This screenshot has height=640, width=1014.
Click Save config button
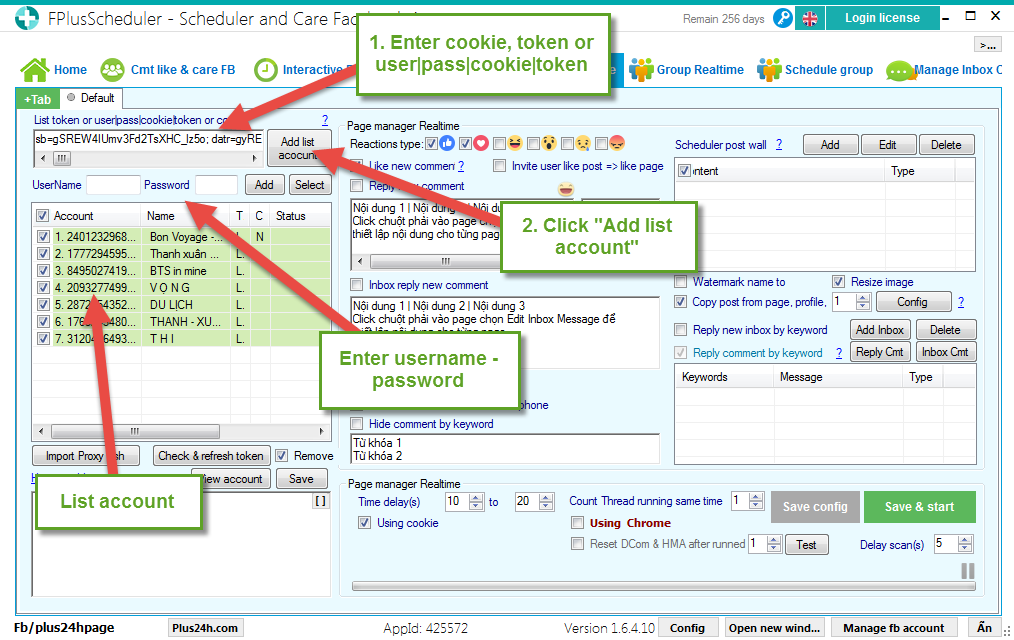[815, 507]
